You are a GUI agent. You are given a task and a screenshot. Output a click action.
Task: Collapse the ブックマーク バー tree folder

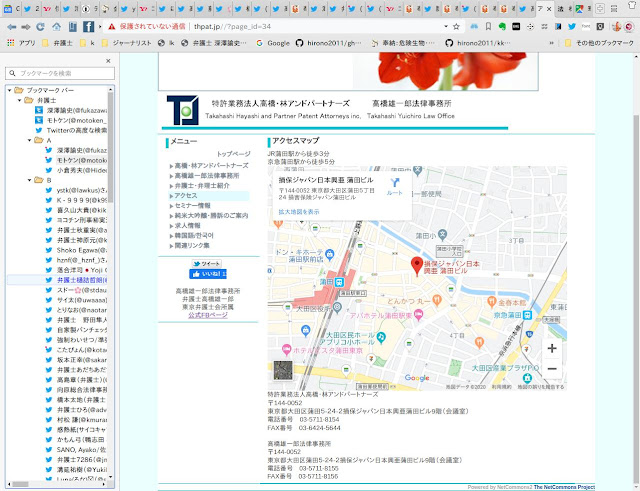(10, 90)
